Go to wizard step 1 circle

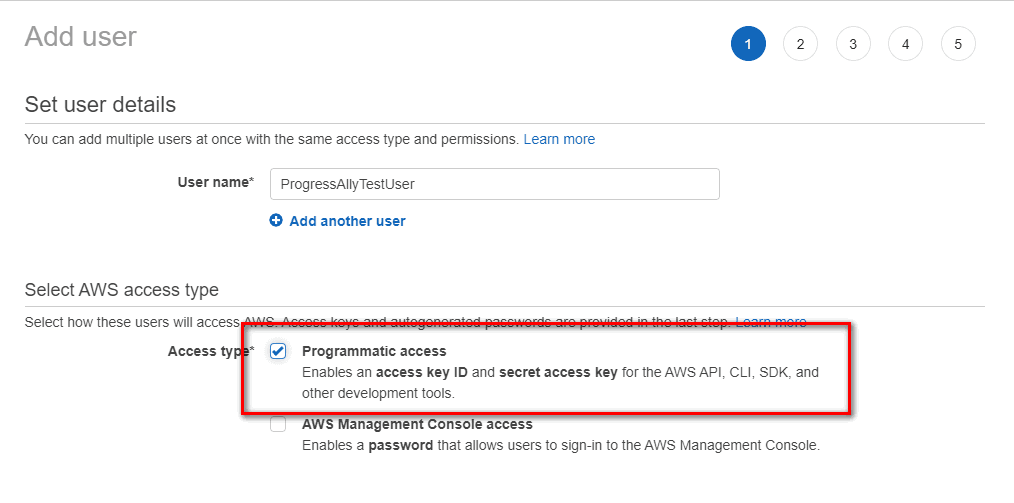tap(748, 44)
